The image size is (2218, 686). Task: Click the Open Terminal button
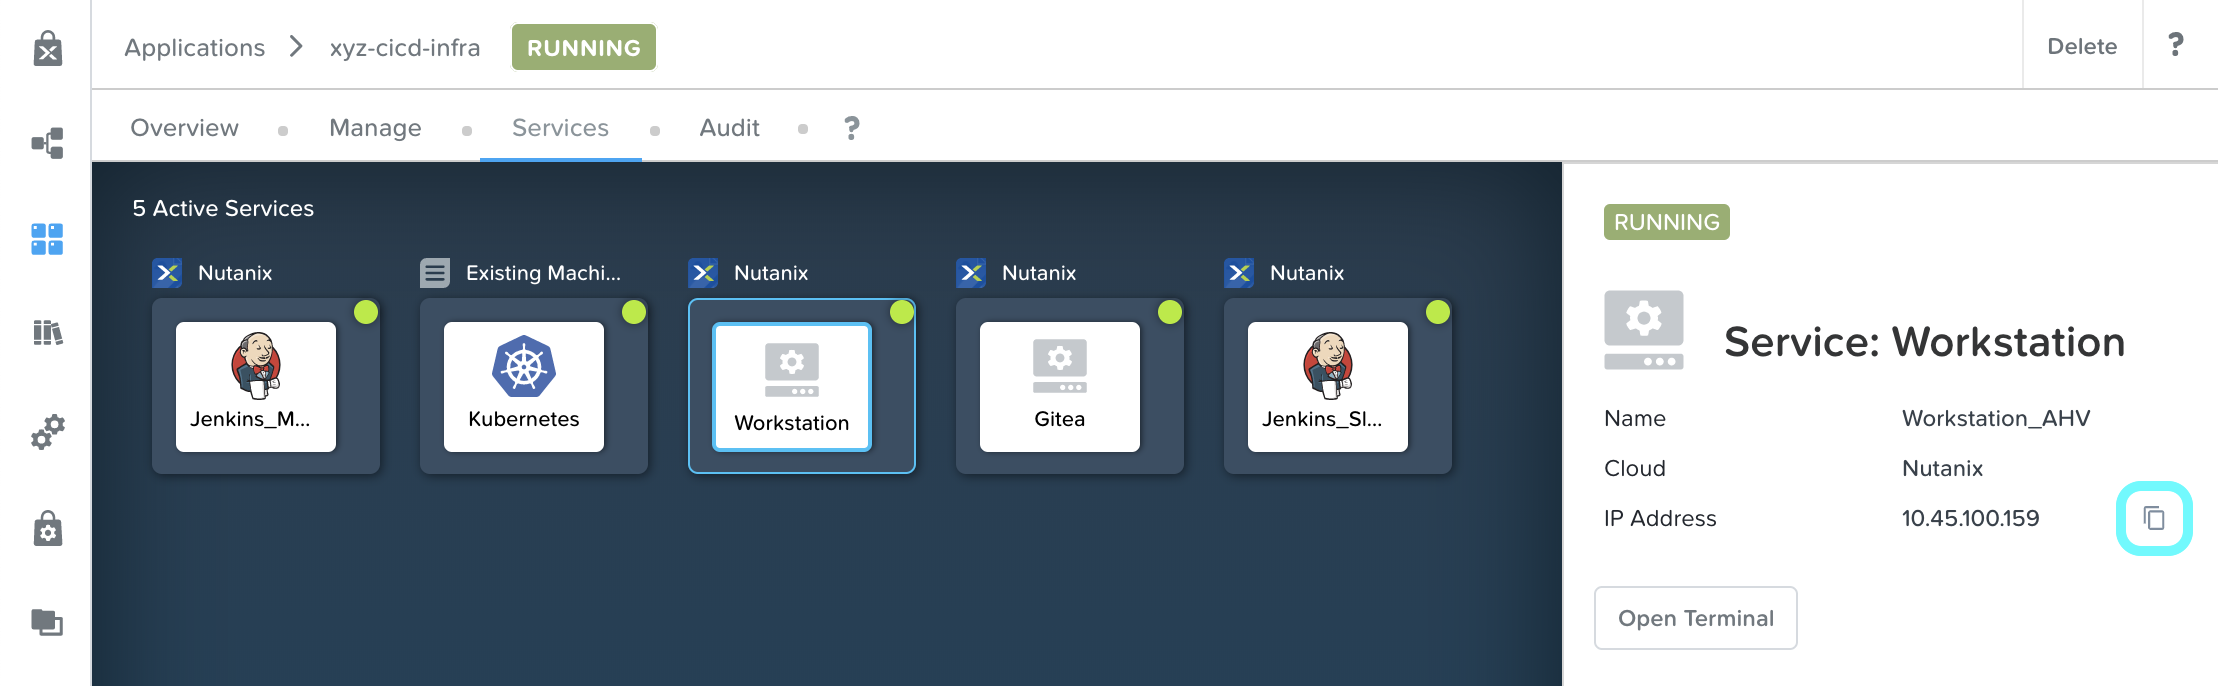pos(1696,618)
